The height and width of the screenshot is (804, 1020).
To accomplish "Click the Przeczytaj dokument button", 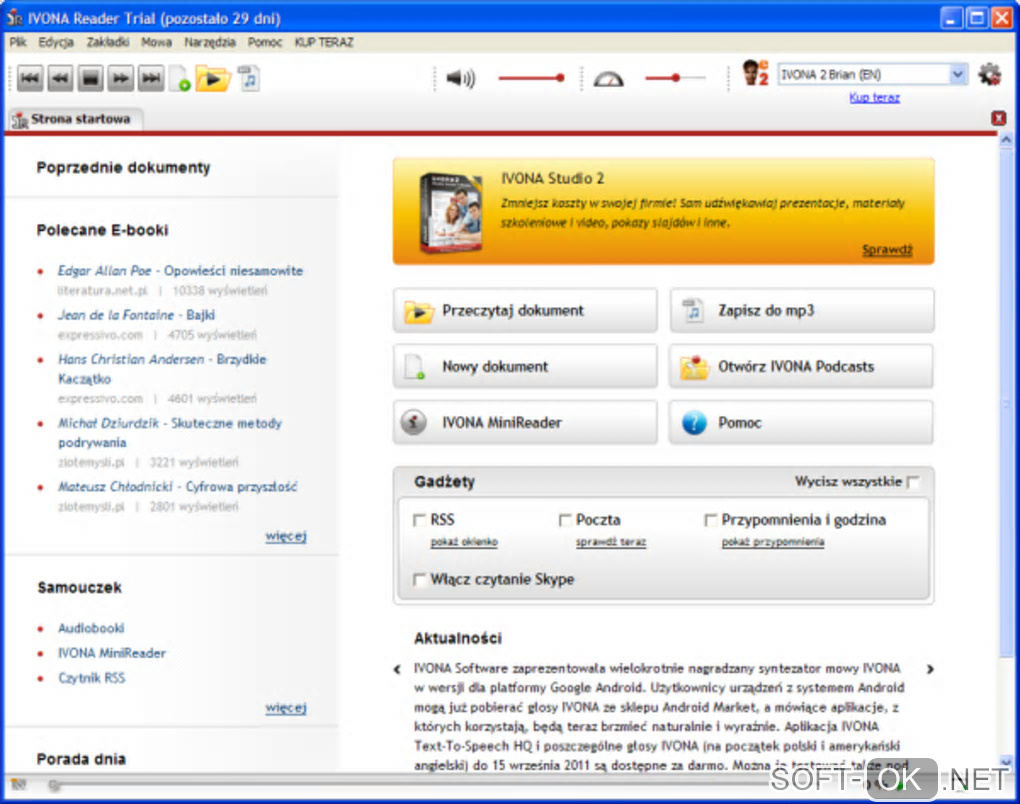I will tap(525, 311).
